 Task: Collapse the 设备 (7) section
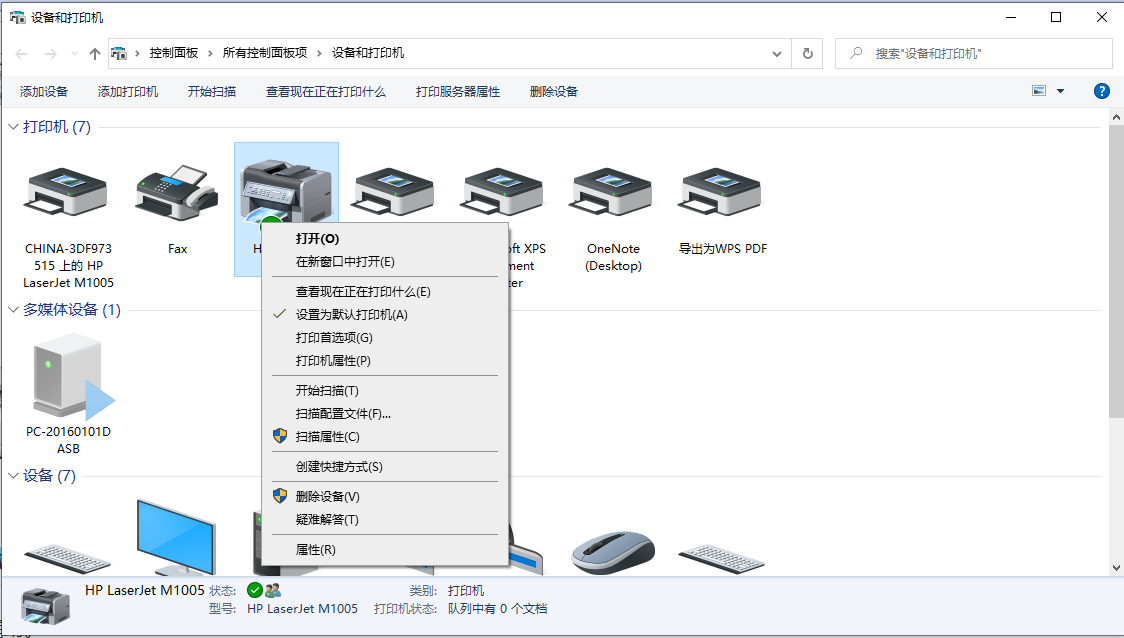click(x=11, y=476)
